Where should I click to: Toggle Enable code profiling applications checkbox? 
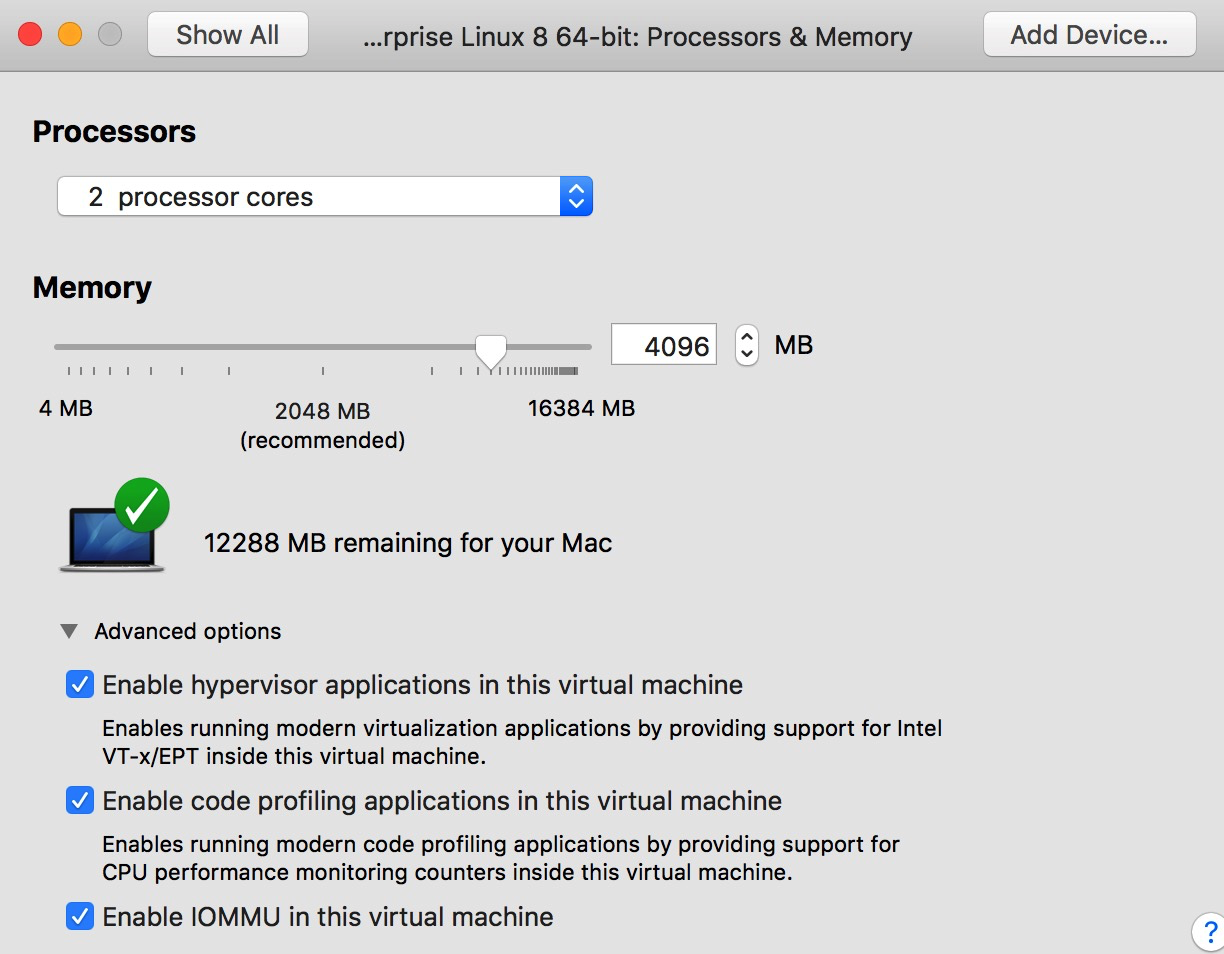pos(80,801)
